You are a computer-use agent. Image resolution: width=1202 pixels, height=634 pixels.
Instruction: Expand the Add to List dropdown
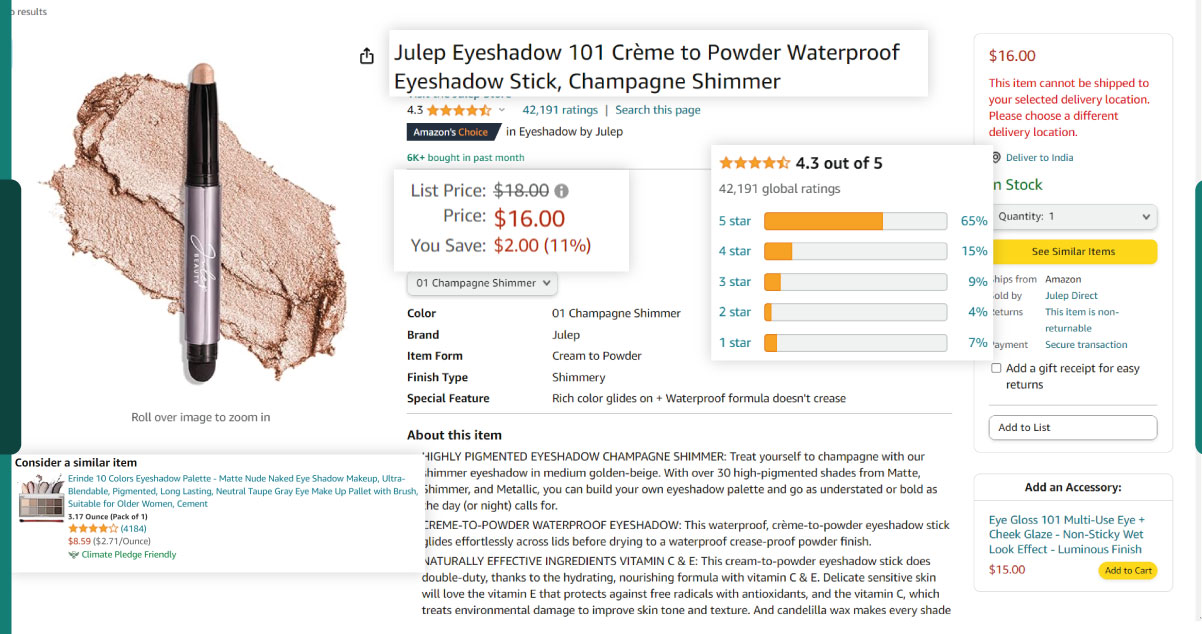point(1073,428)
